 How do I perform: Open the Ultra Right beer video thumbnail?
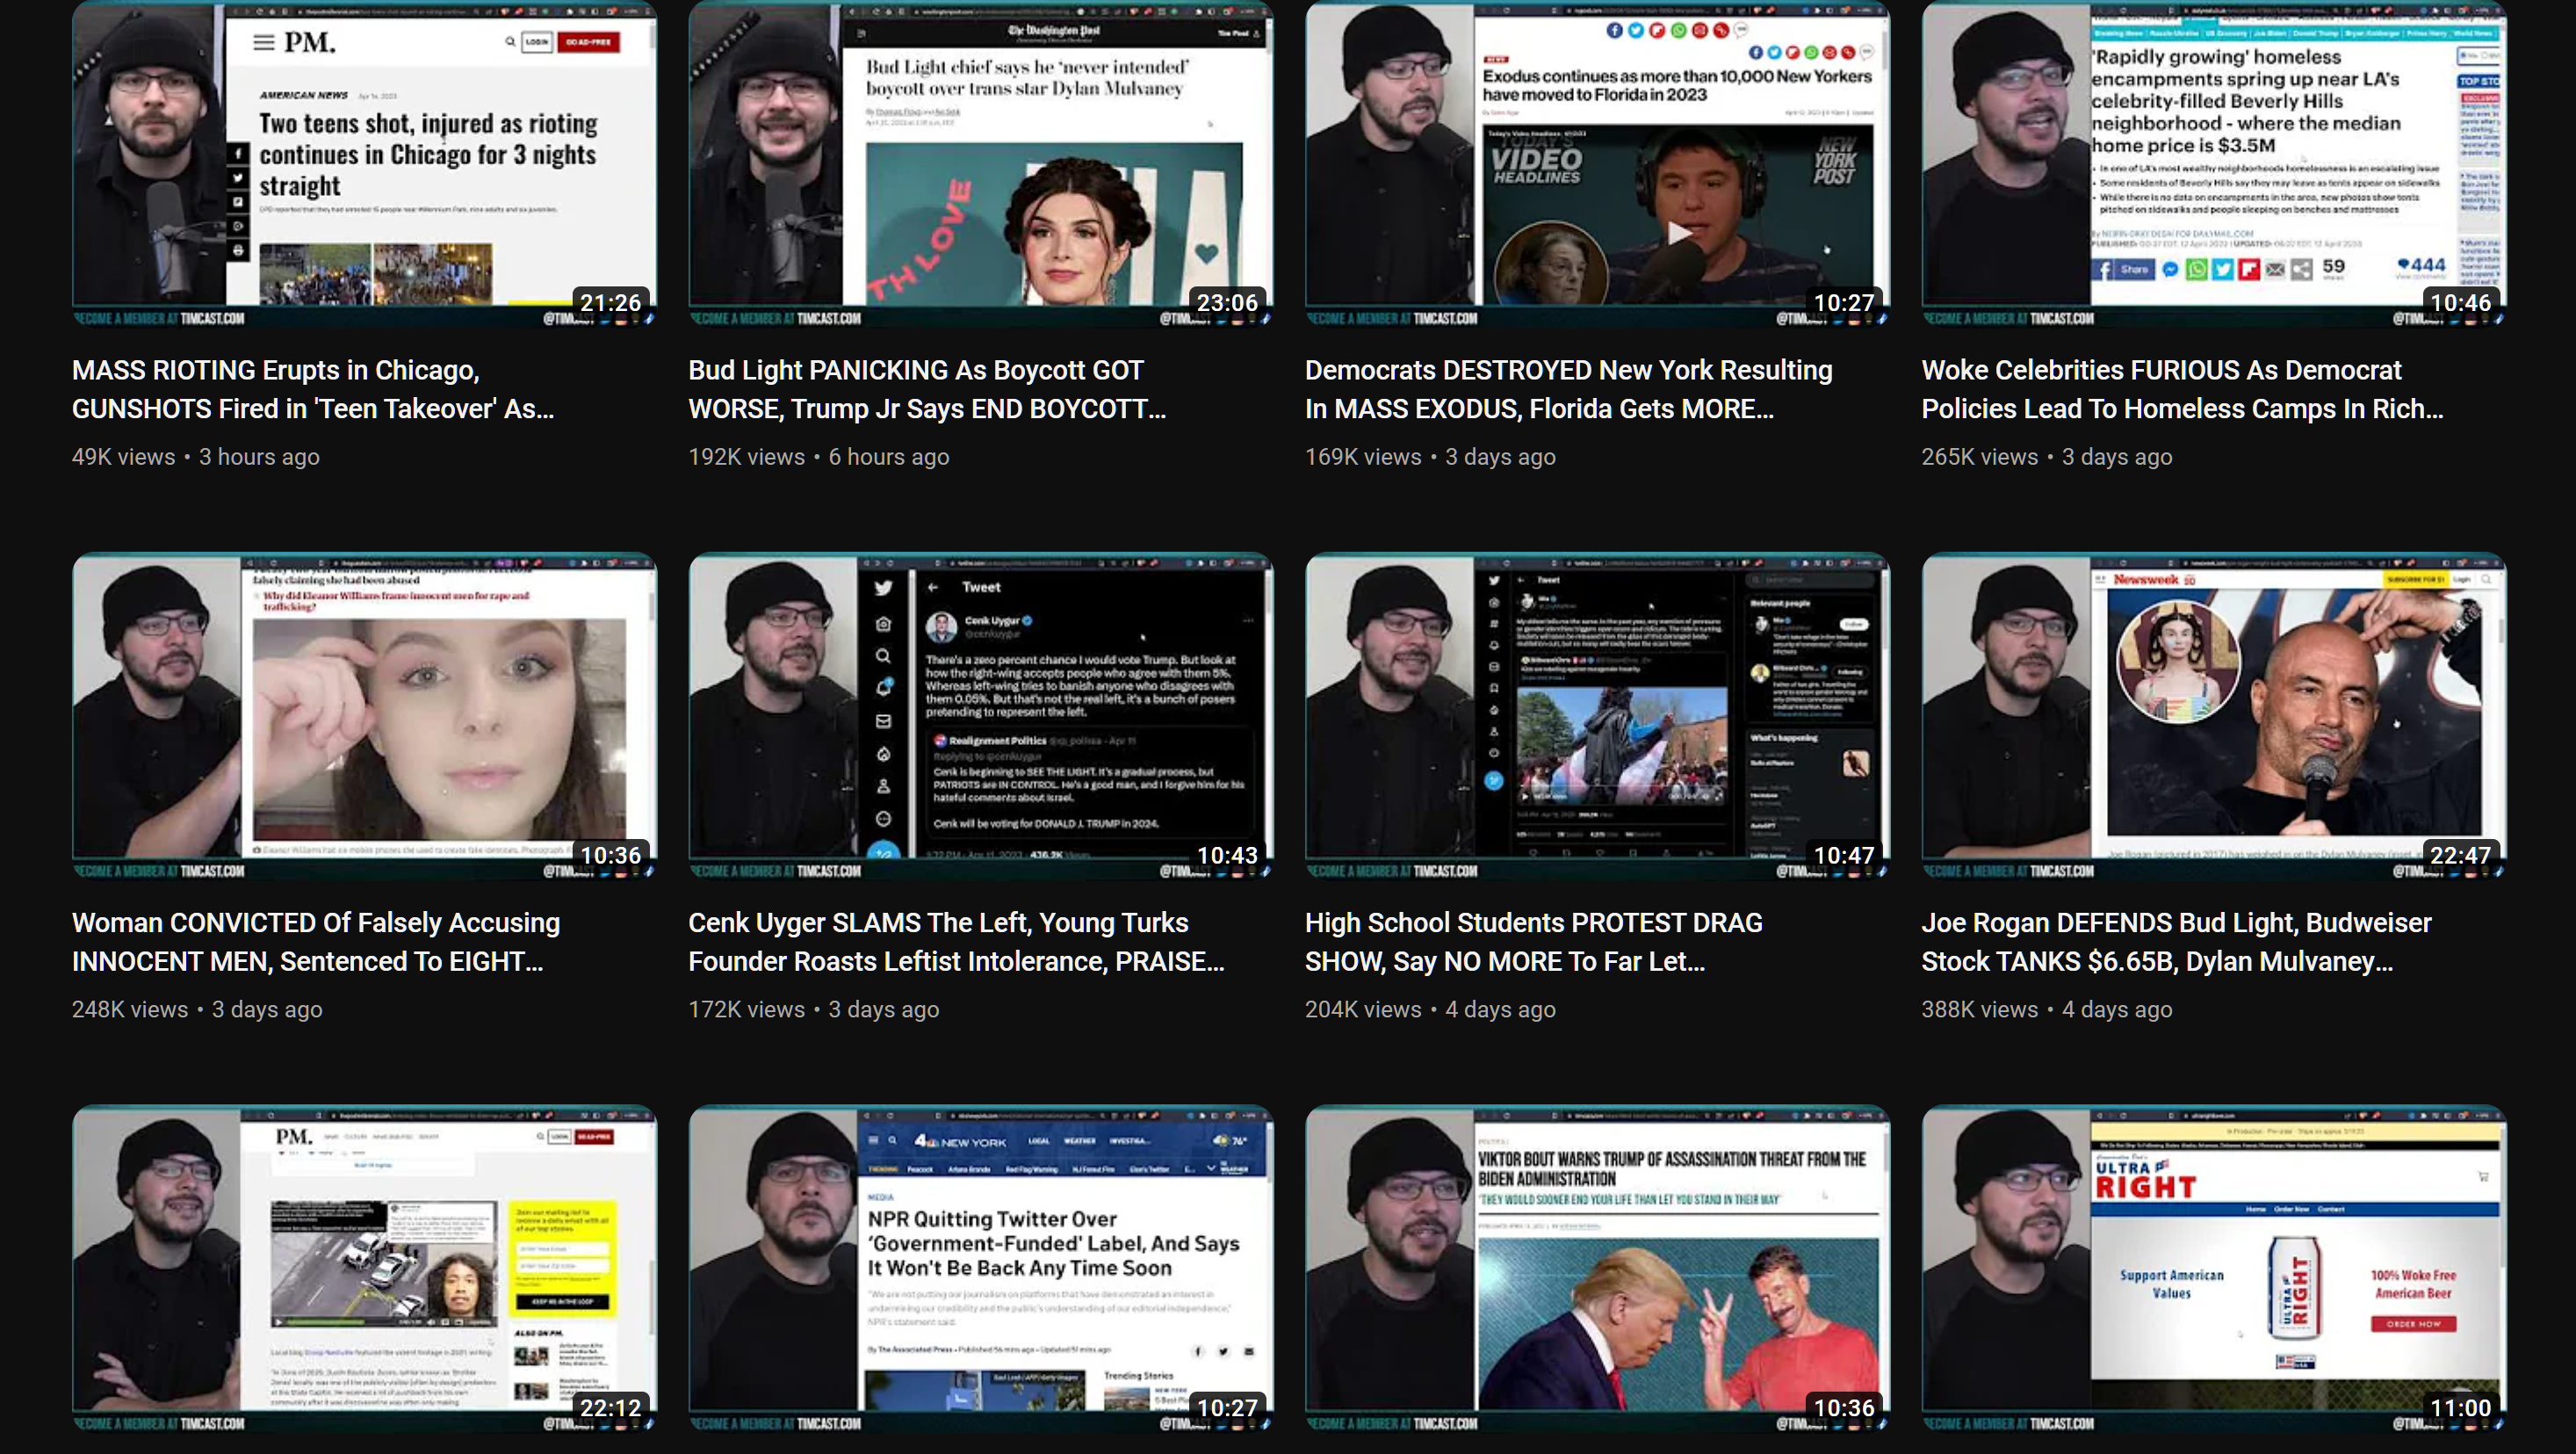(x=2213, y=1269)
